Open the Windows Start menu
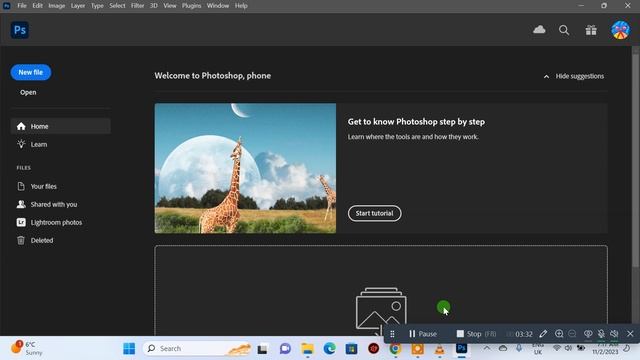Viewport: 640px width, 360px height. click(129, 349)
